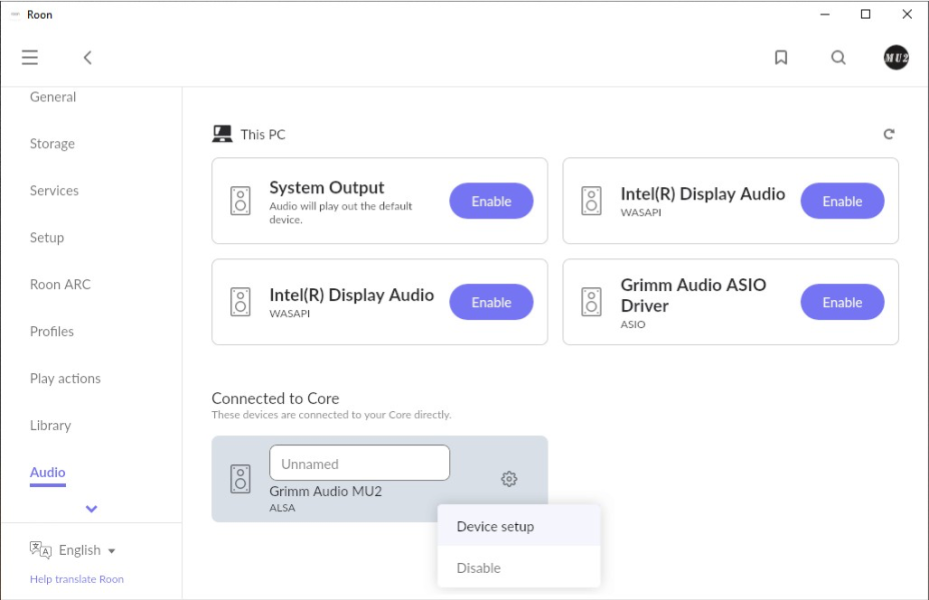Enable the Grimm Audio ASIO Driver

(842, 302)
